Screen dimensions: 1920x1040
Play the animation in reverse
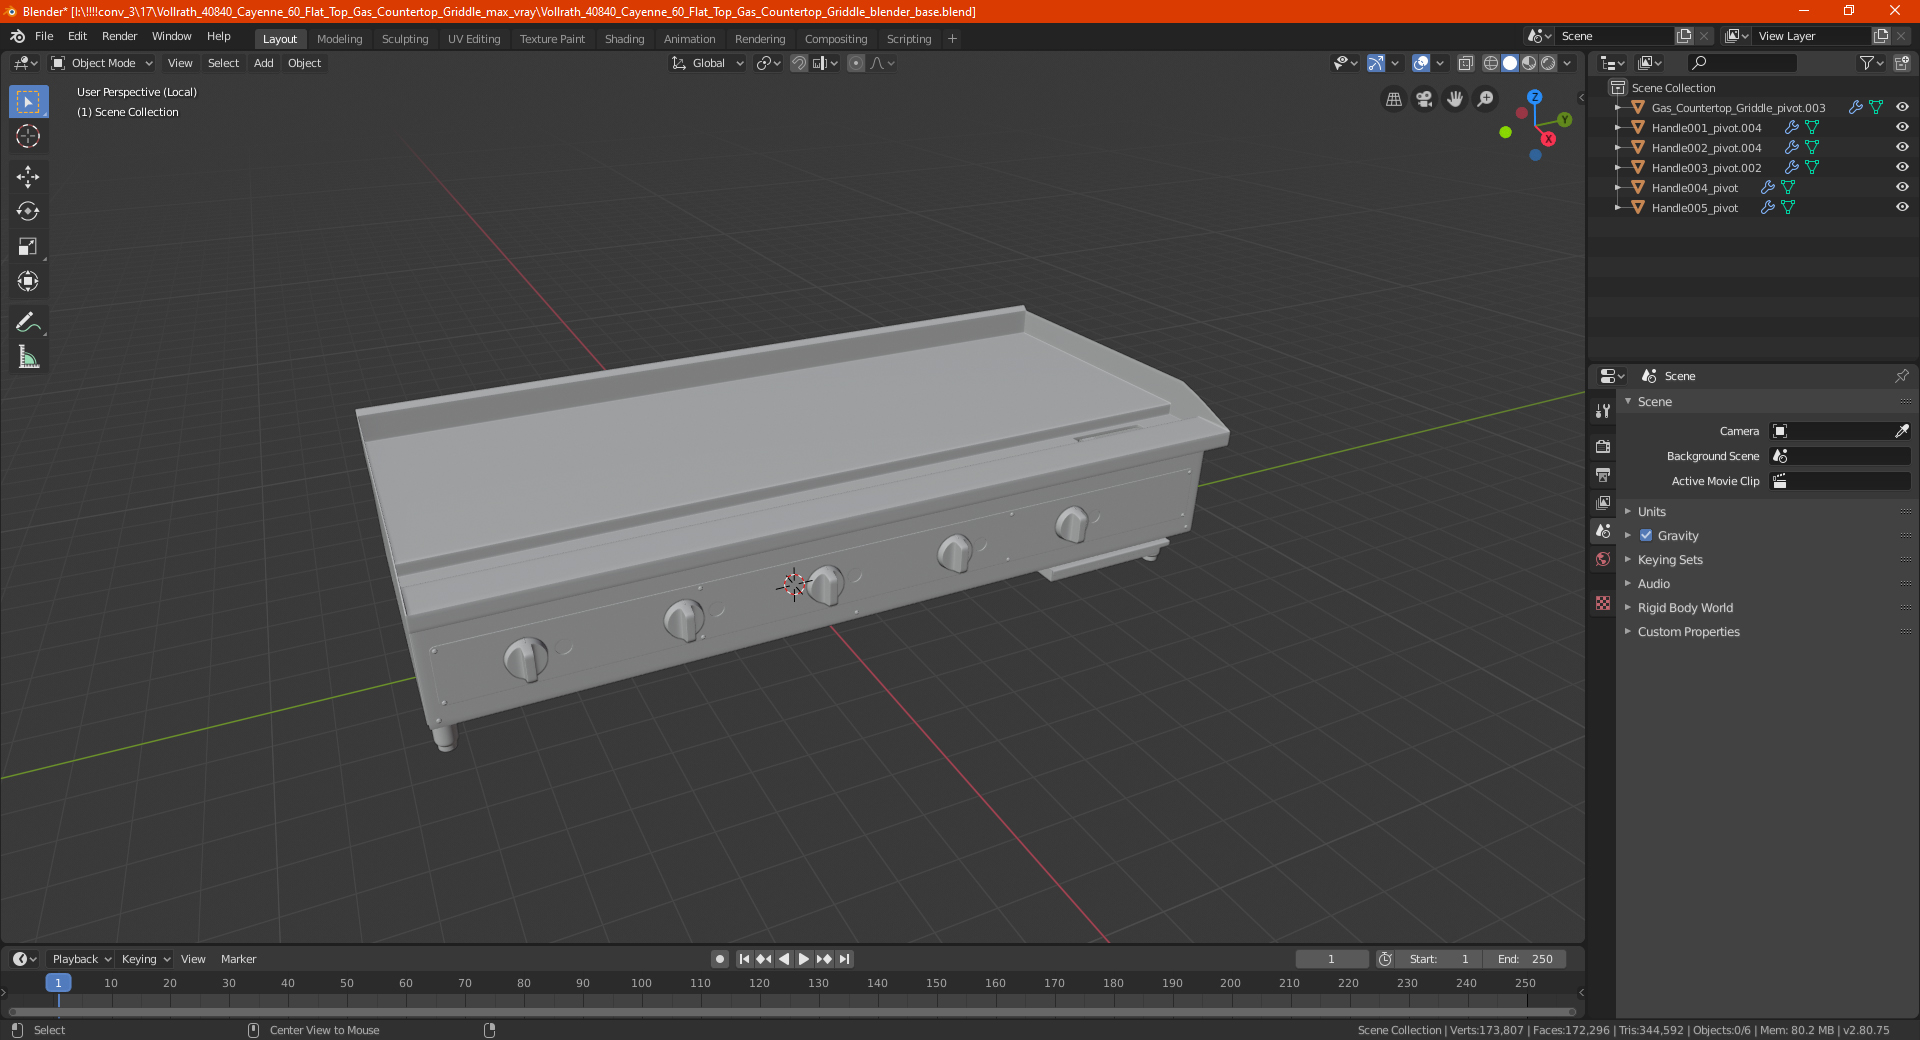(x=784, y=959)
